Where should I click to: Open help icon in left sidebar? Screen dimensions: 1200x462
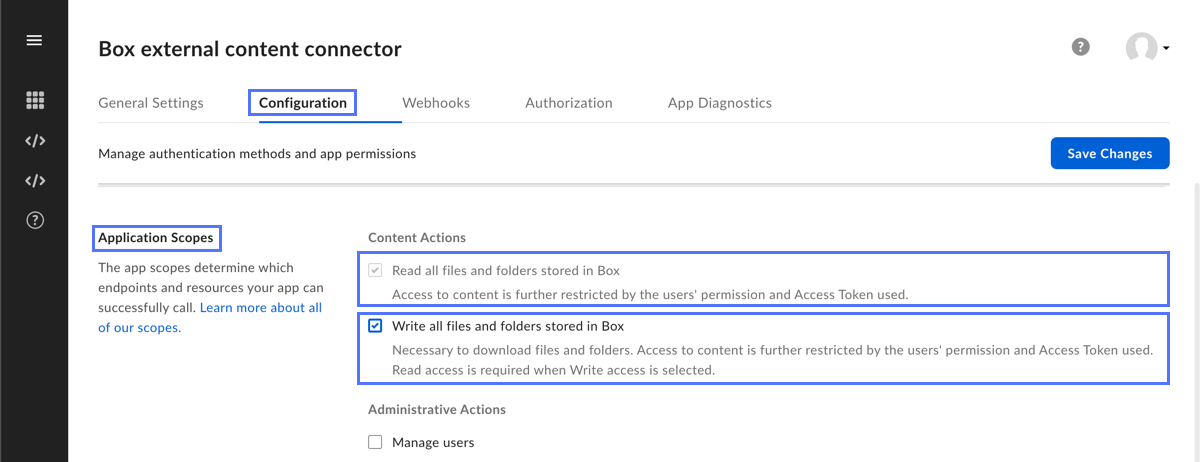pyautogui.click(x=35, y=221)
